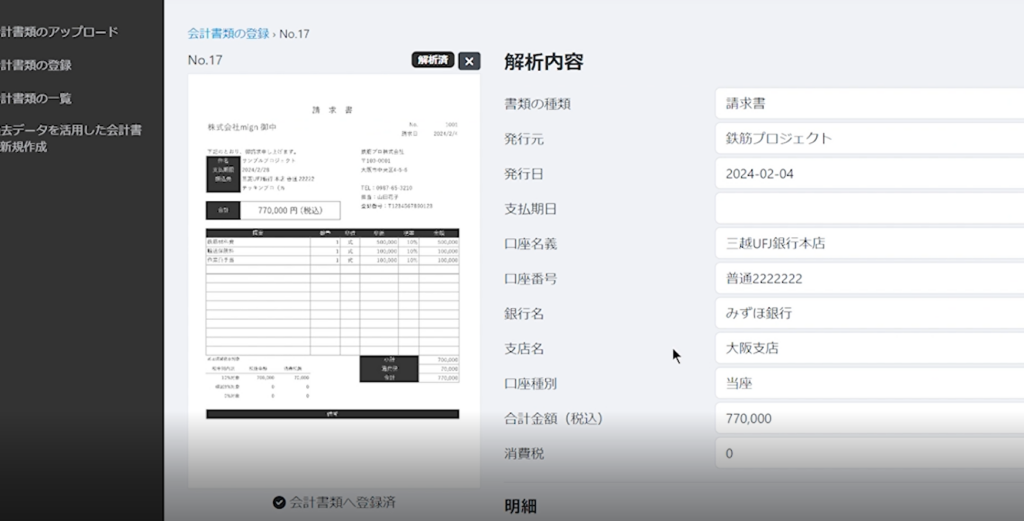Click the 会計書類の登録 breadcrumb link

(x=228, y=34)
